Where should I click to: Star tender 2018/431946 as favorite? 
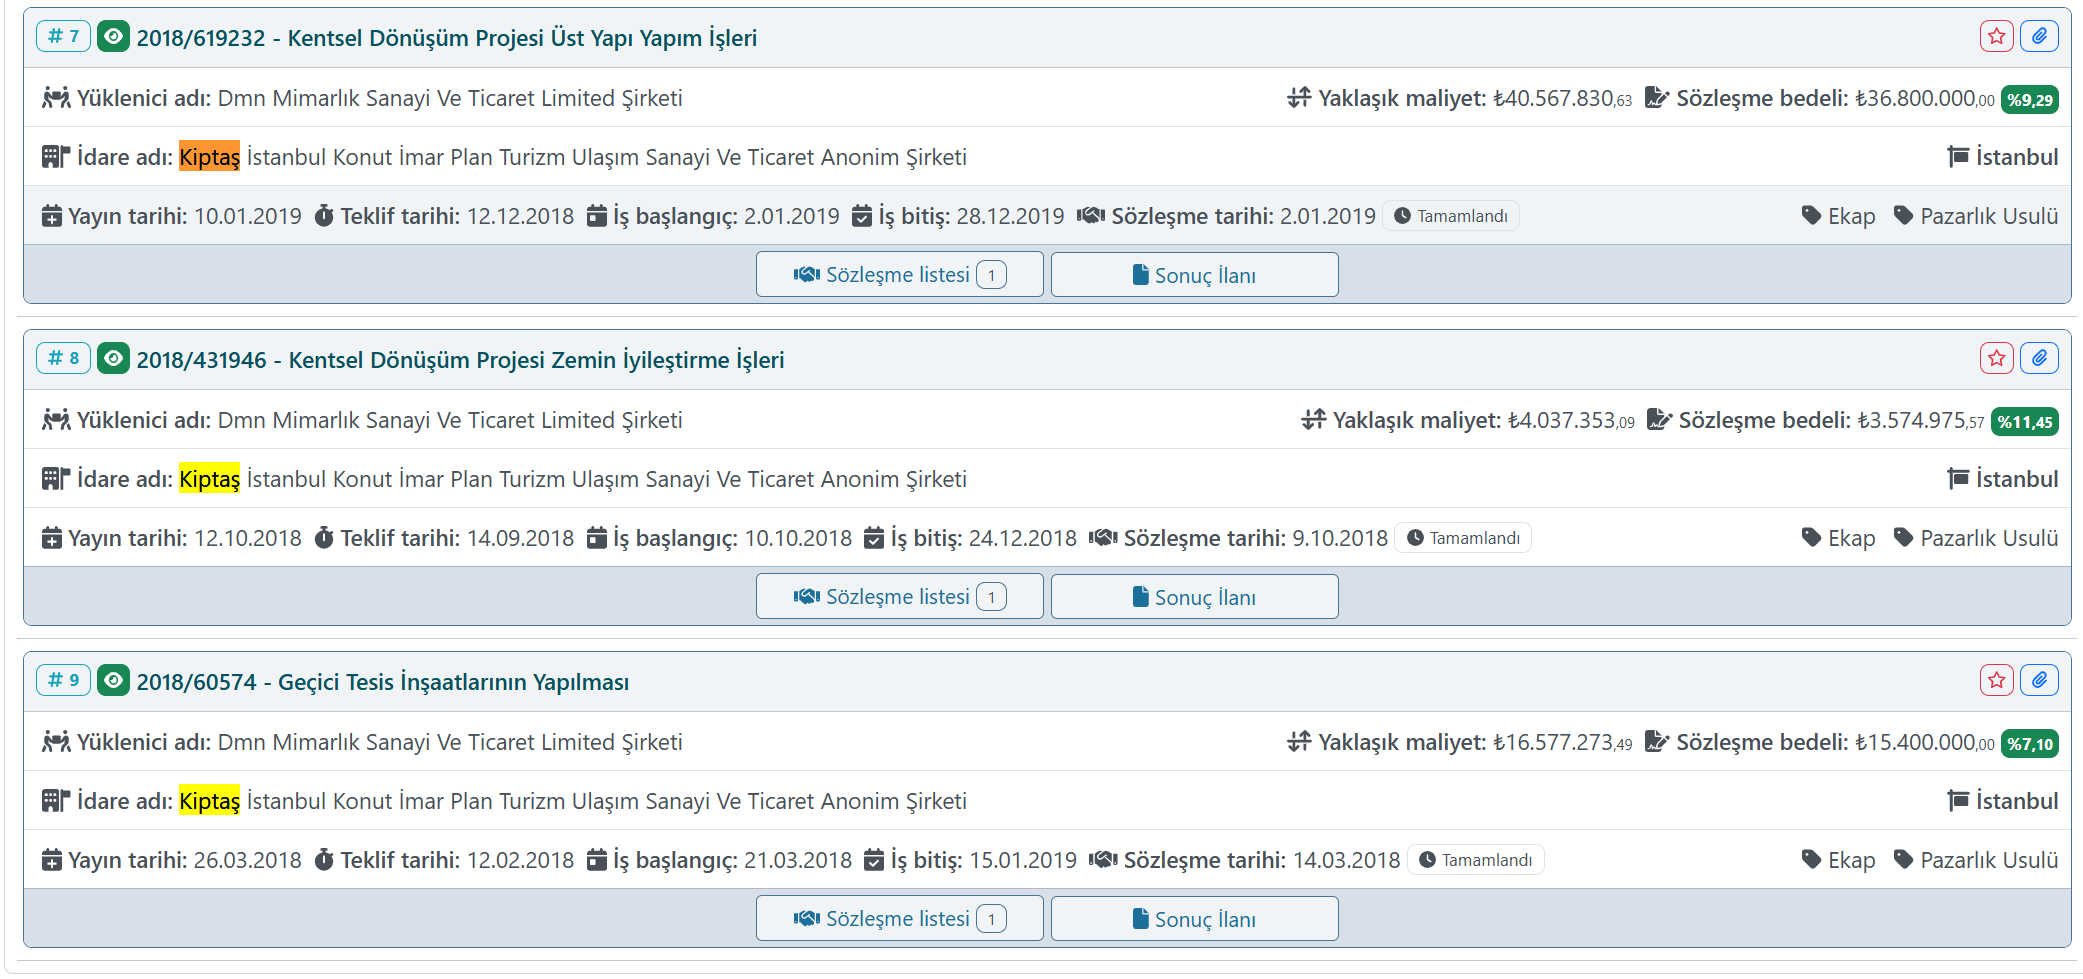[1996, 359]
